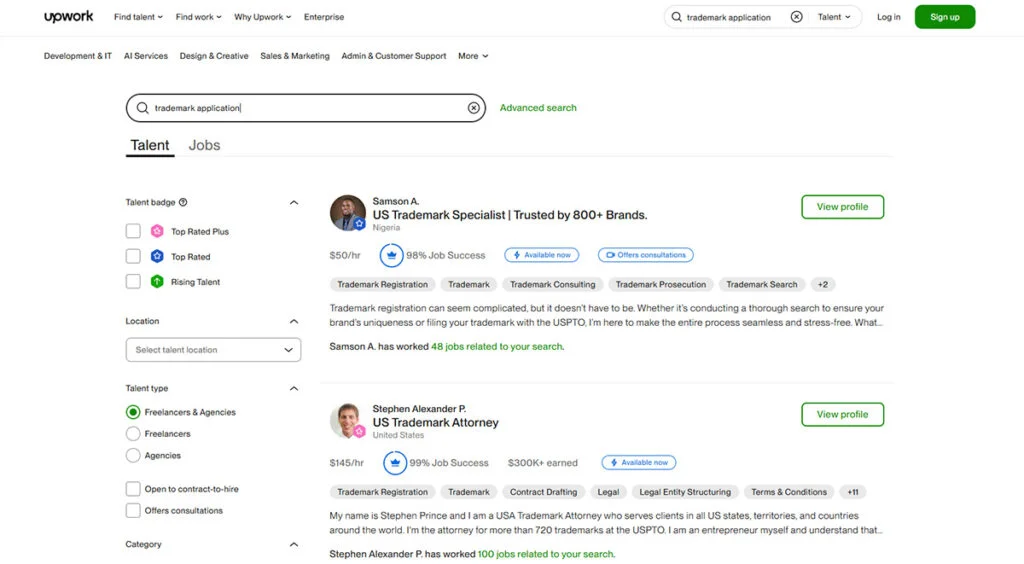Click US Trademark Specialist title

(x=510, y=215)
